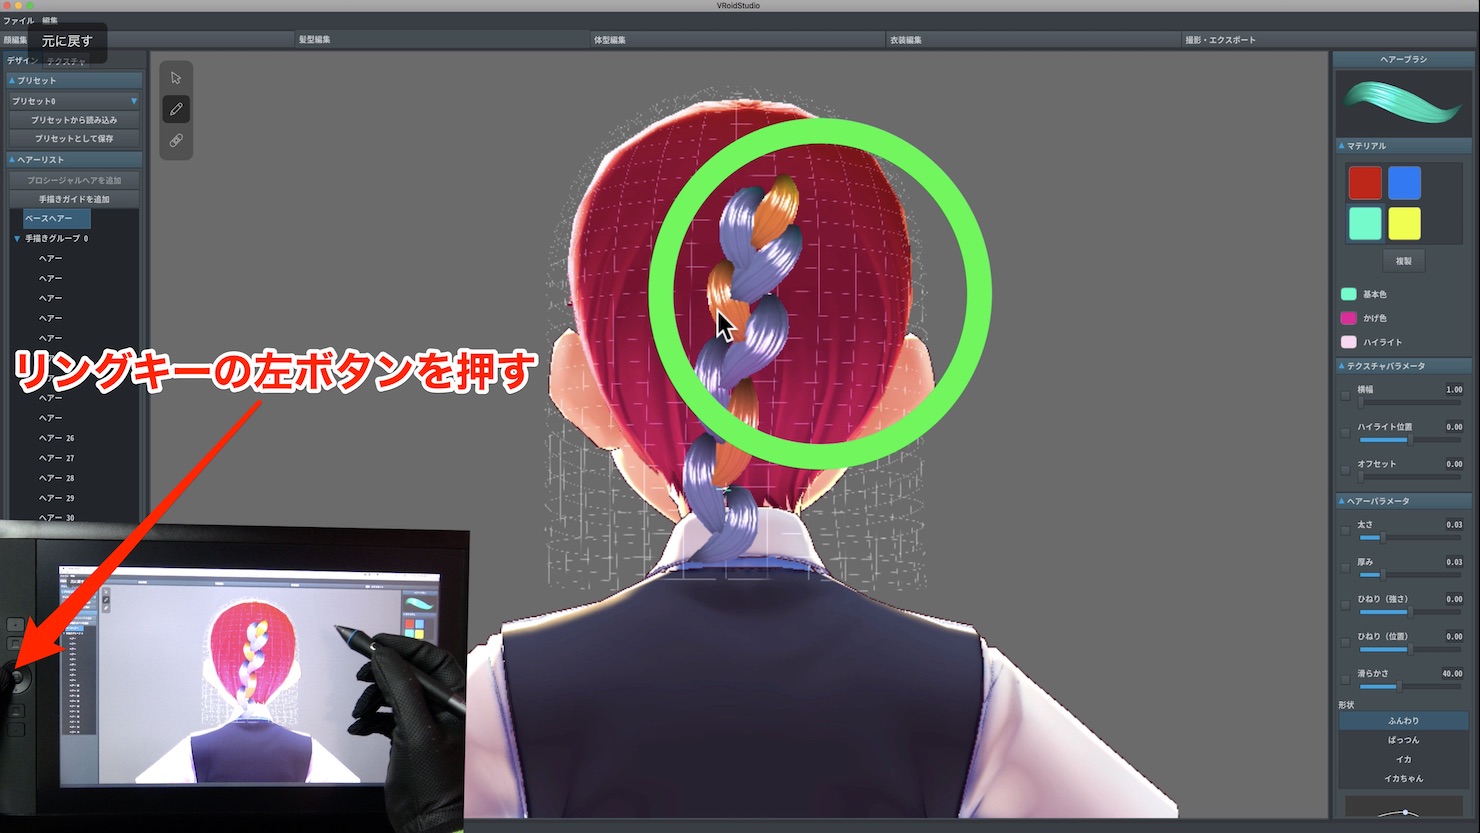This screenshot has height=833, width=1480.
Task: Click the 複製 duplicate material button
Action: (1403, 261)
